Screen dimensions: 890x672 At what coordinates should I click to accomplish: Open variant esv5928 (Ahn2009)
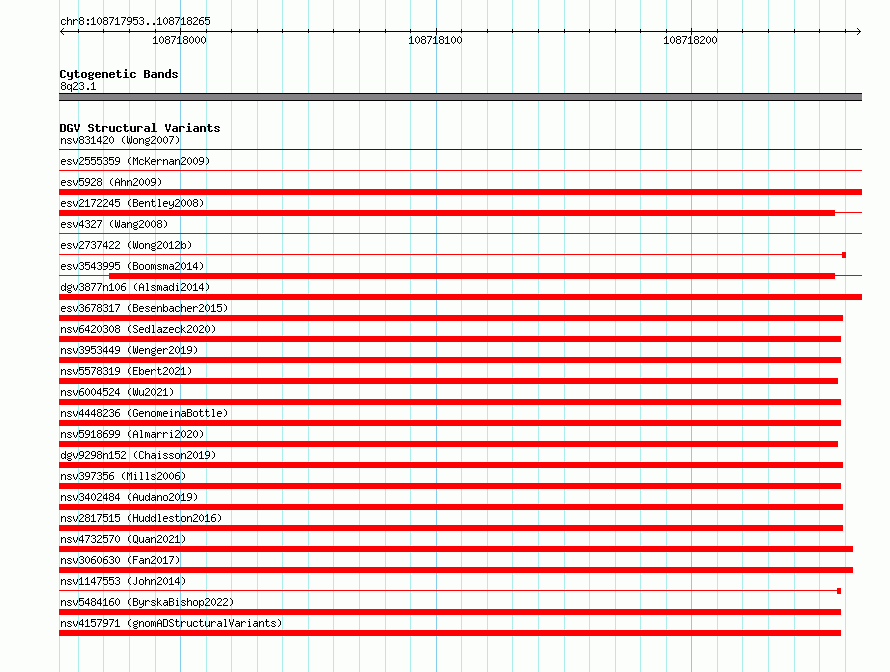click(111, 182)
